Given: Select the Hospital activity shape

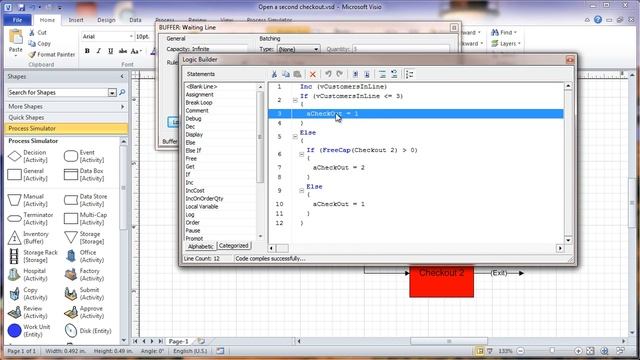Looking at the screenshot, I should coord(28,274).
